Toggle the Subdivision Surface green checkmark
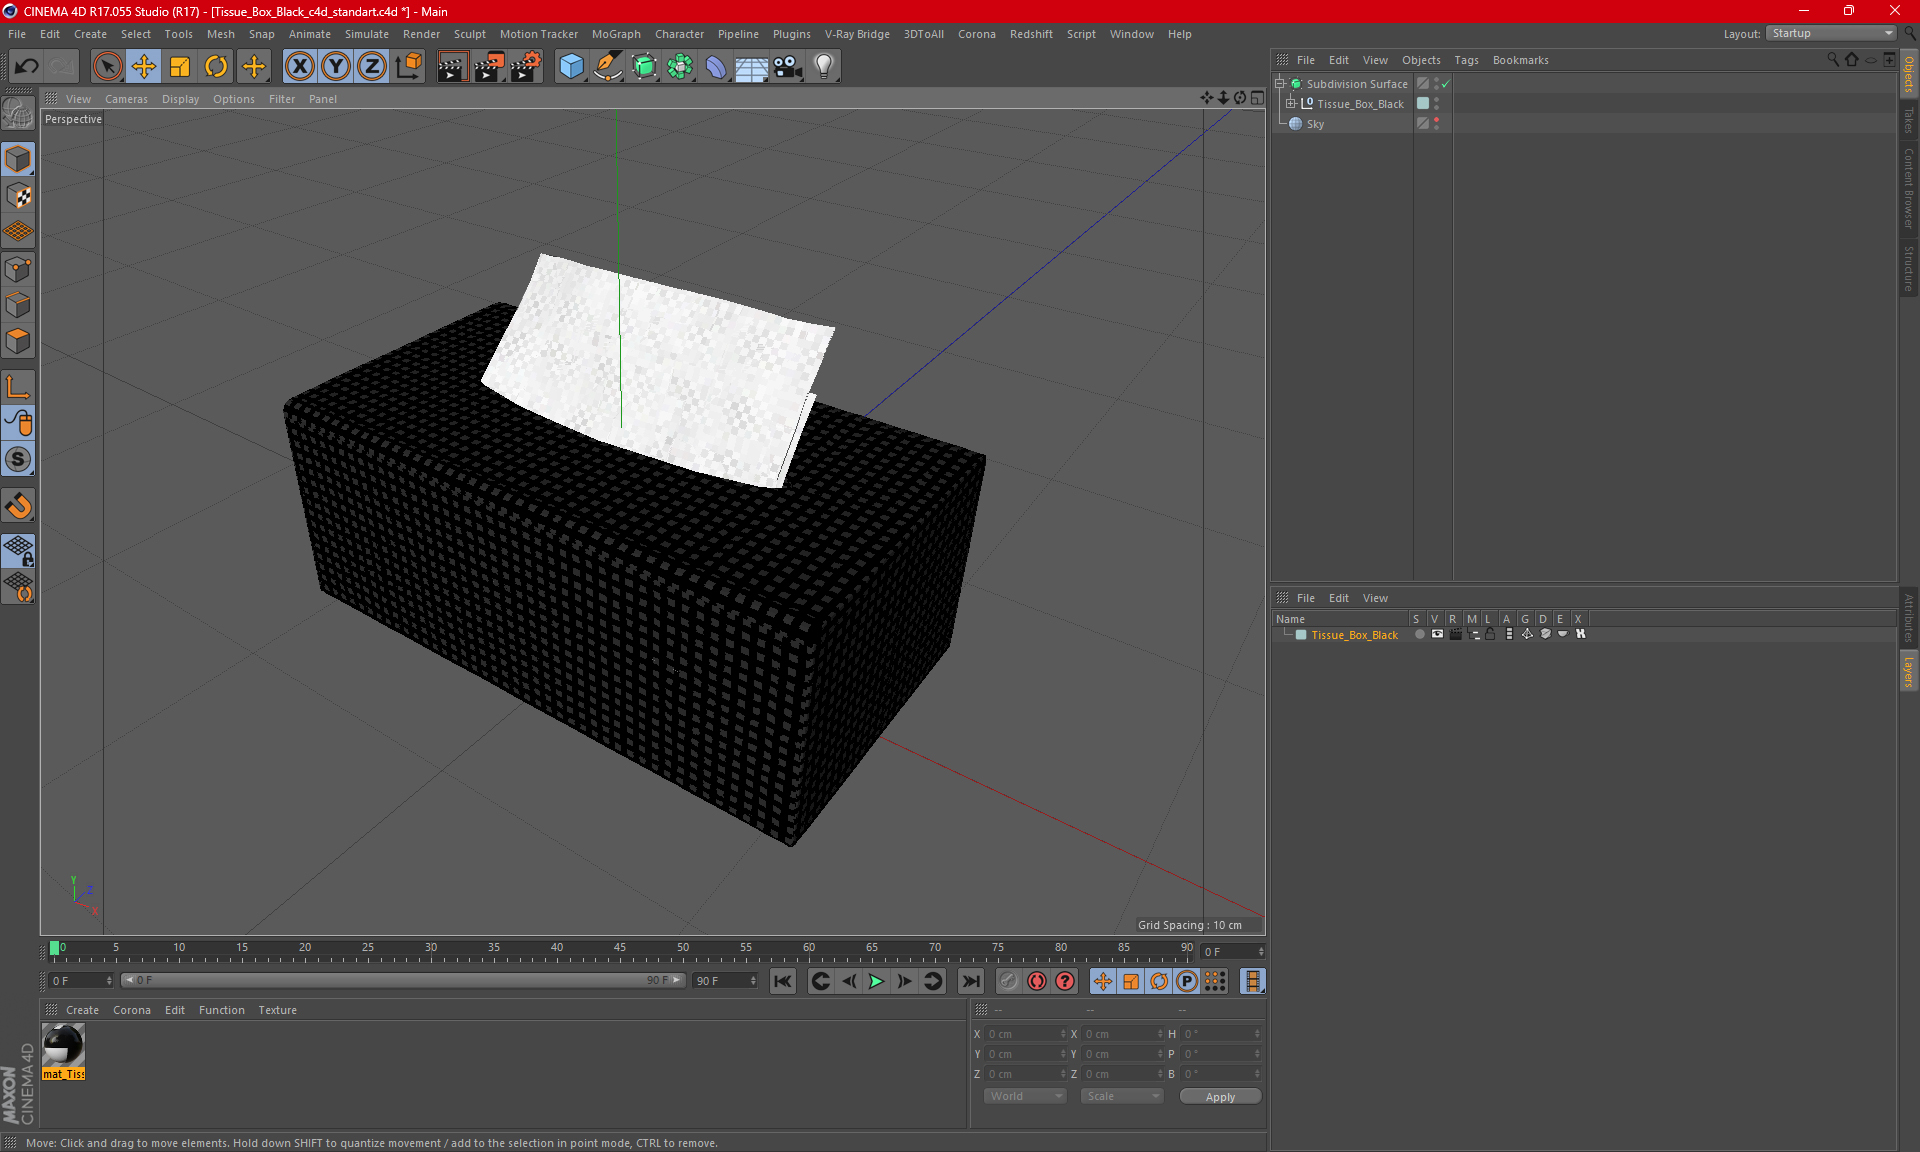This screenshot has width=1920, height=1152. [x=1445, y=84]
